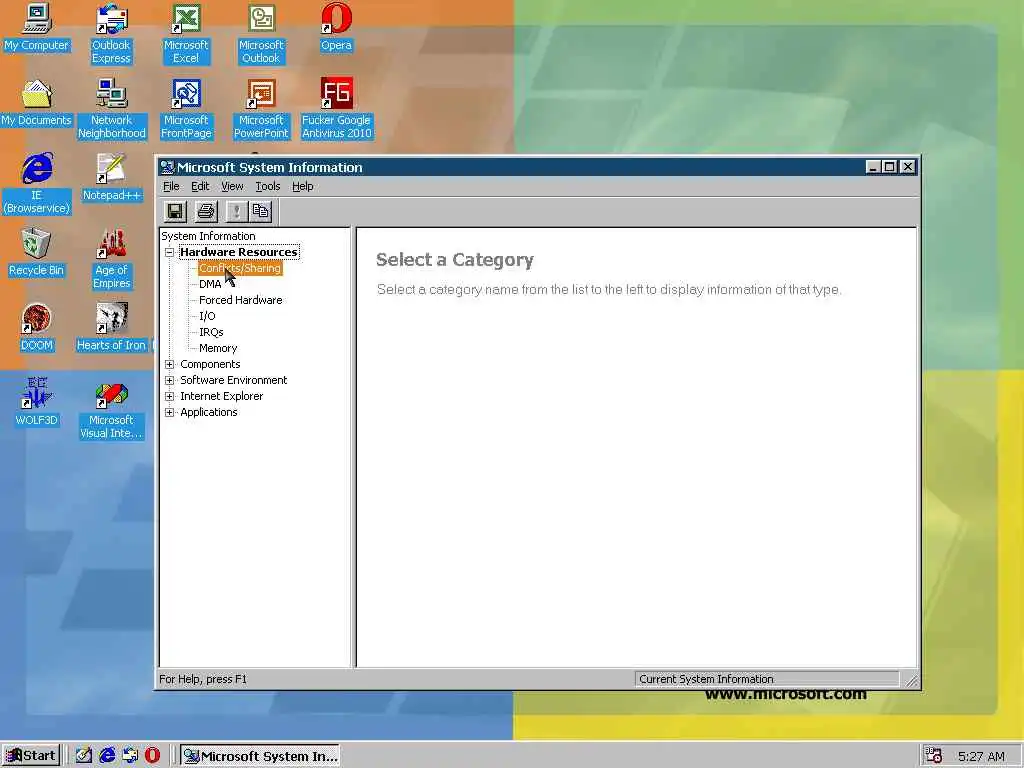The height and width of the screenshot is (768, 1024).
Task: Click the Start button
Action: (31, 756)
